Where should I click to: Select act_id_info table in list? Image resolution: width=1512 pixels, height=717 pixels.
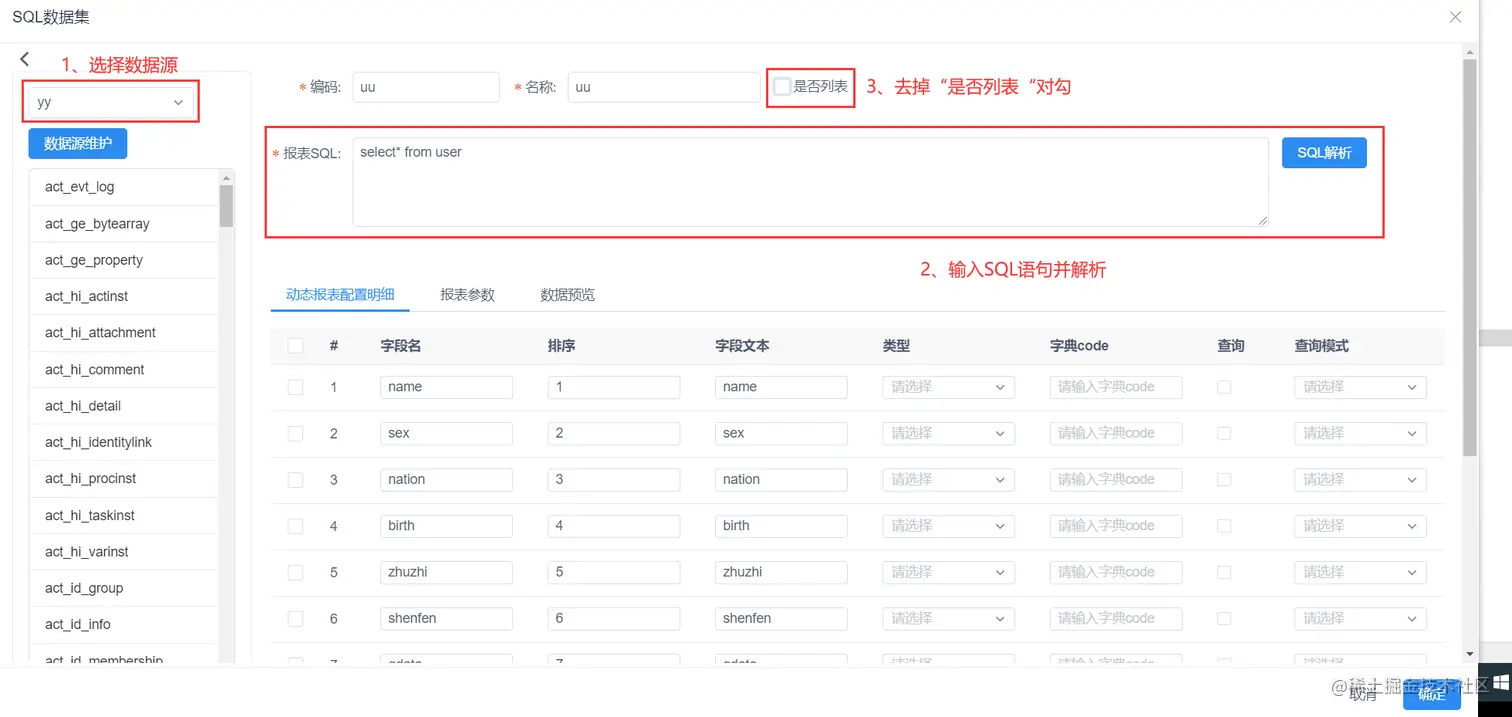124,624
